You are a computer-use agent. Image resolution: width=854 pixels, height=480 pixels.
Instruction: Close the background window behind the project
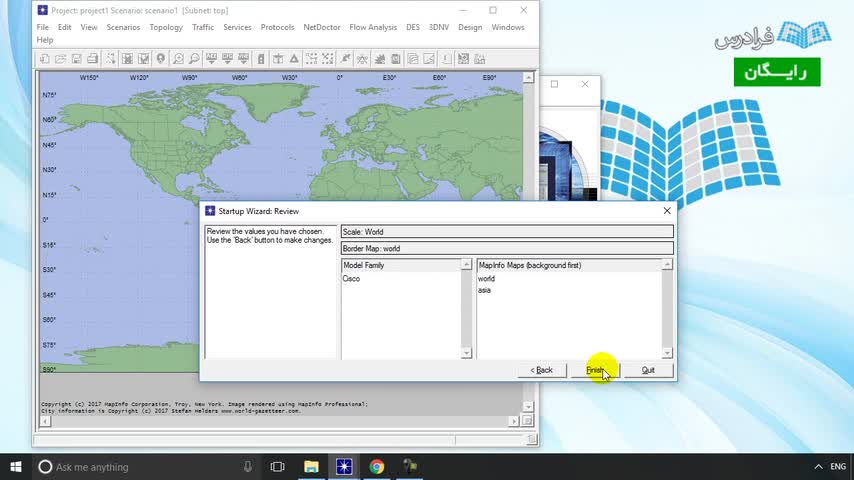[x=585, y=84]
